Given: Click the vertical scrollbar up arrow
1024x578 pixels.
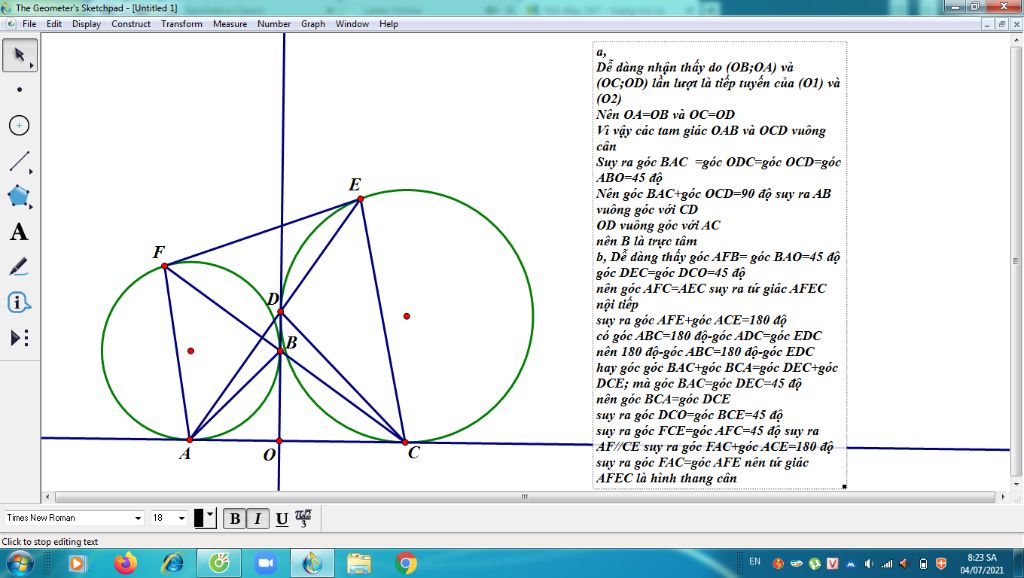Looking at the screenshot, I should point(1016,40).
